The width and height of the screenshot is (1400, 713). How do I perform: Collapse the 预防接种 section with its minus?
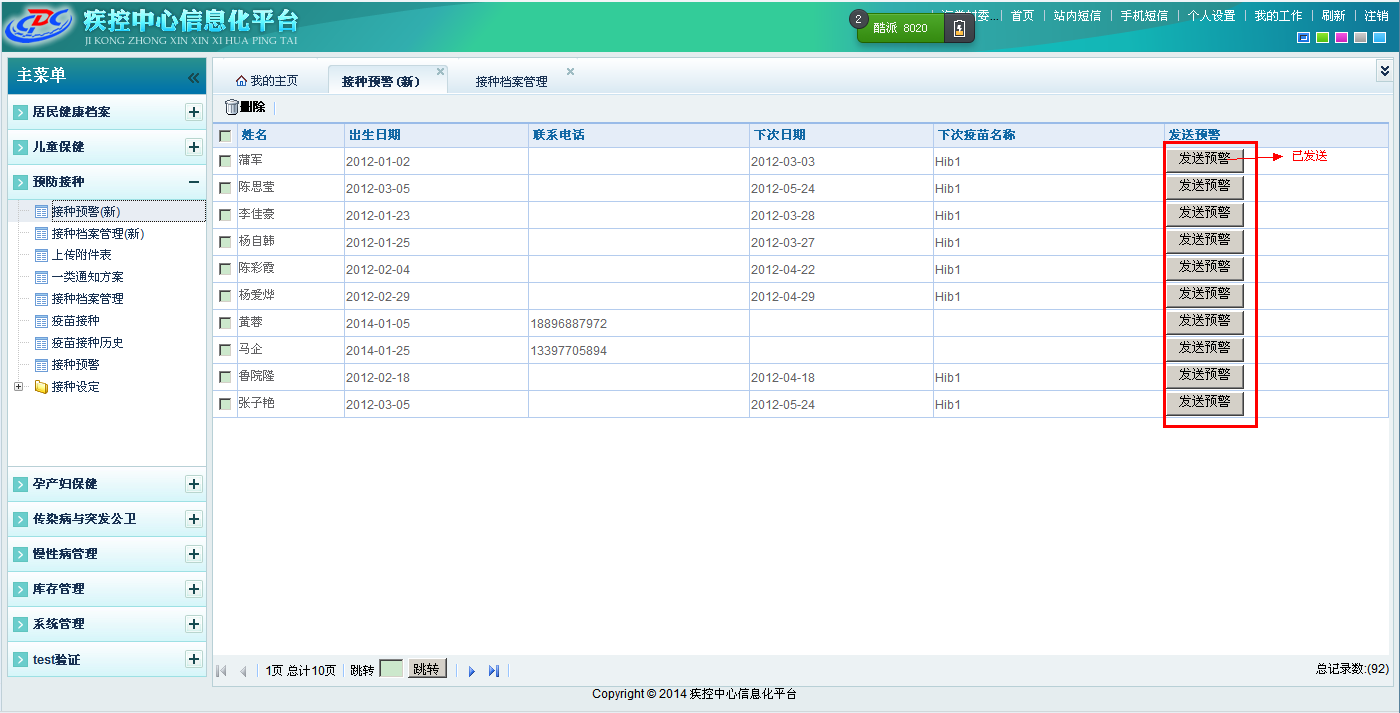(194, 182)
